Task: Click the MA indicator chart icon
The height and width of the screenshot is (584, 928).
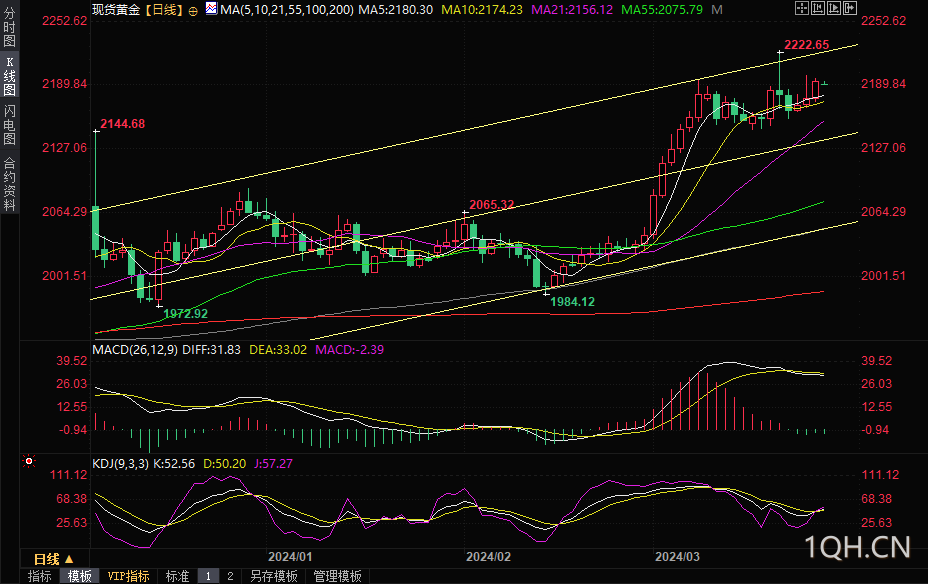Action: point(211,8)
